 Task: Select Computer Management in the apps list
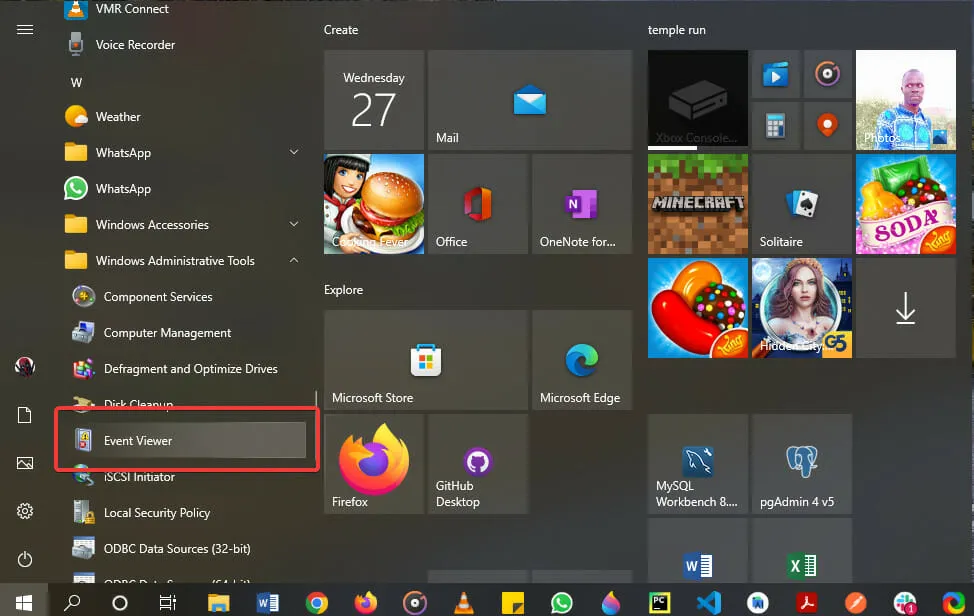(167, 333)
